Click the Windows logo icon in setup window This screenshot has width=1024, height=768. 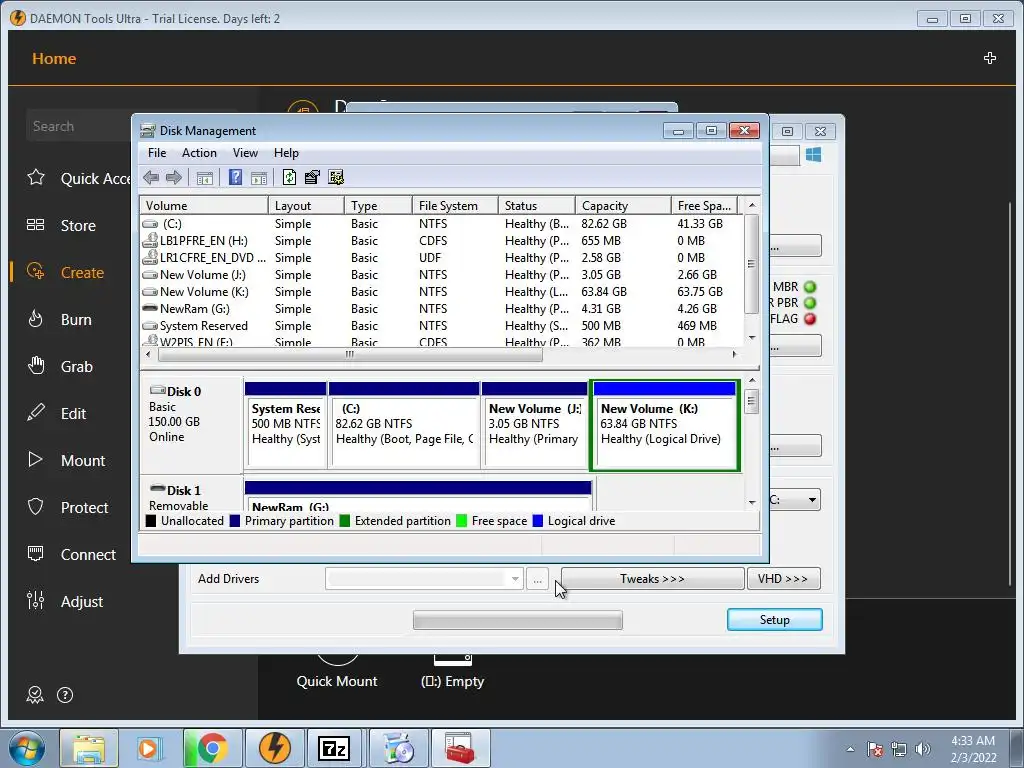click(x=813, y=155)
